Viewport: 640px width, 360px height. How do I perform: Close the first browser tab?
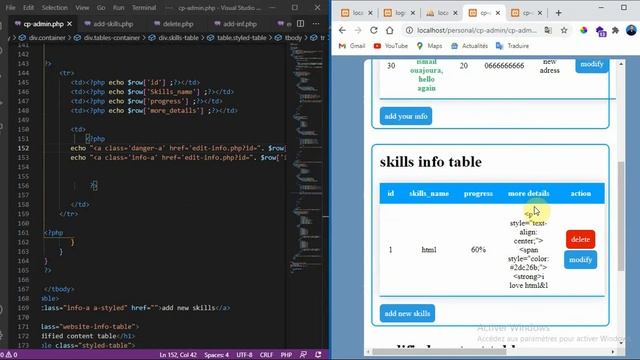[370, 13]
